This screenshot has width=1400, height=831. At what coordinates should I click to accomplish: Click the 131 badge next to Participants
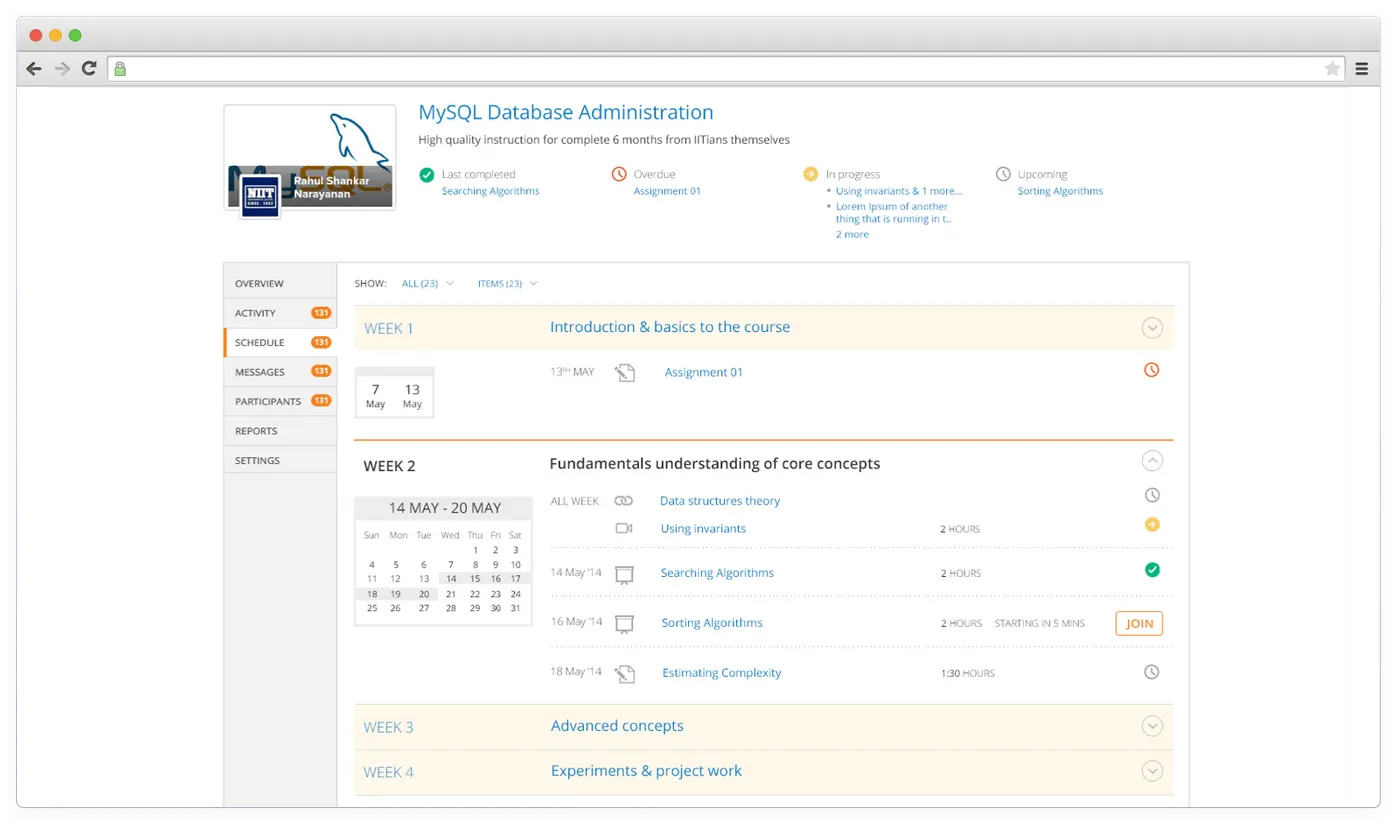321,401
